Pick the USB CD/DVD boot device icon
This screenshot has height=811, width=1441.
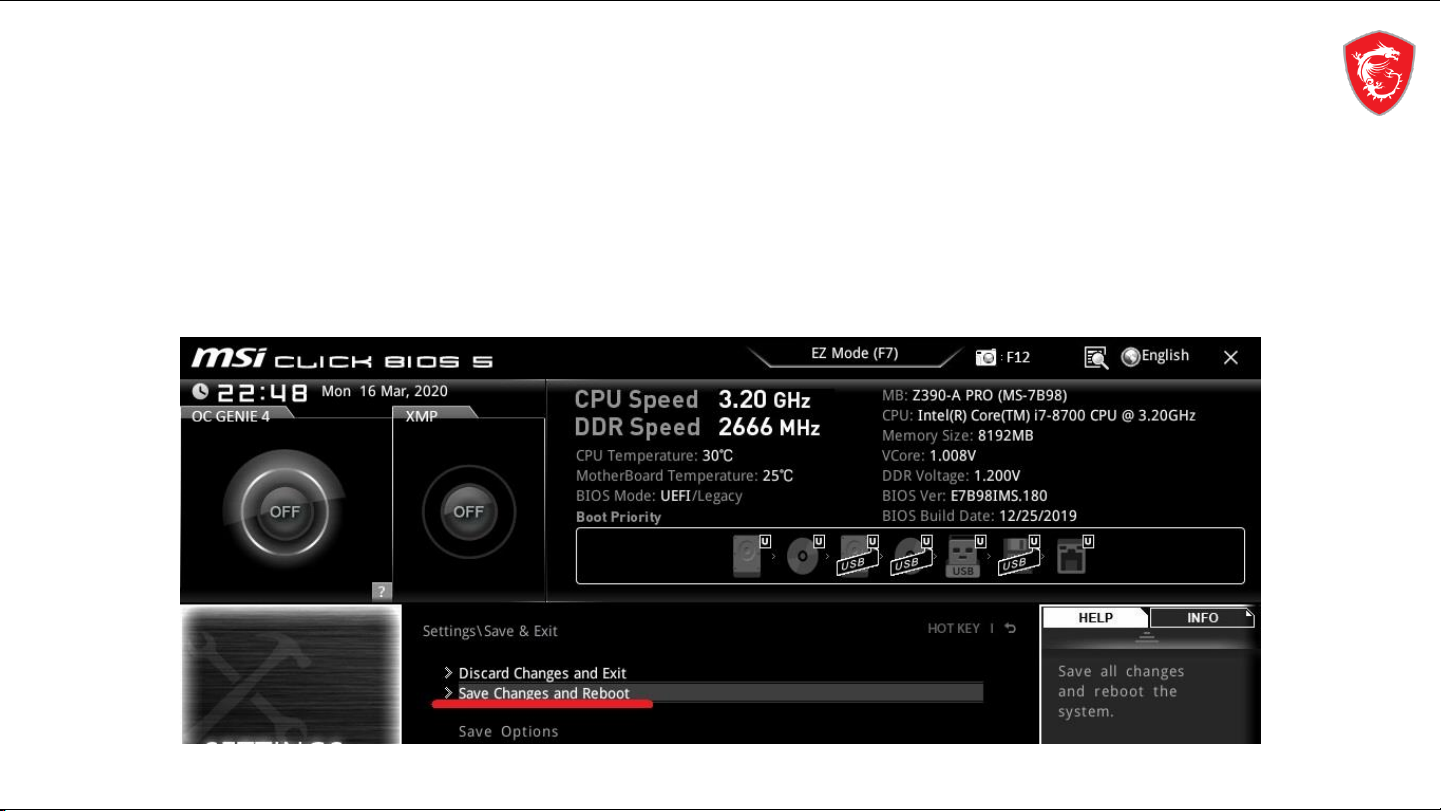[913, 556]
